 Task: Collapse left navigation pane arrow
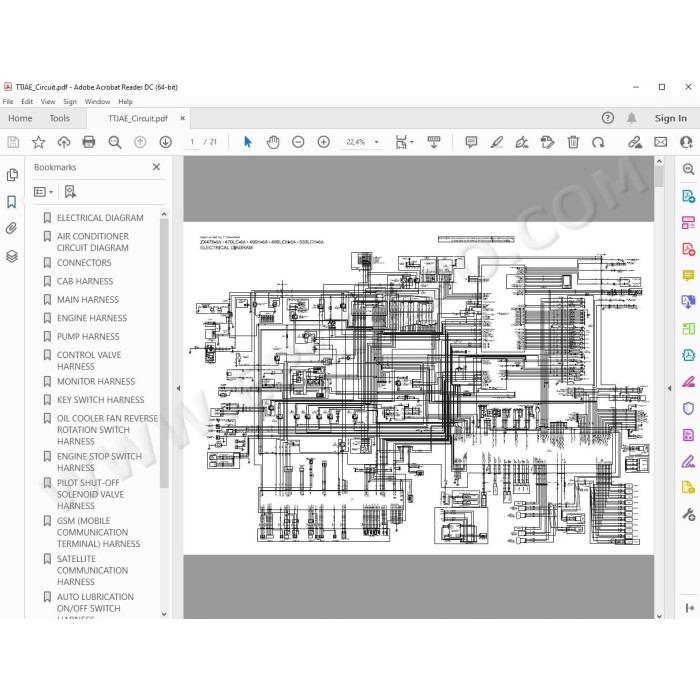click(178, 388)
